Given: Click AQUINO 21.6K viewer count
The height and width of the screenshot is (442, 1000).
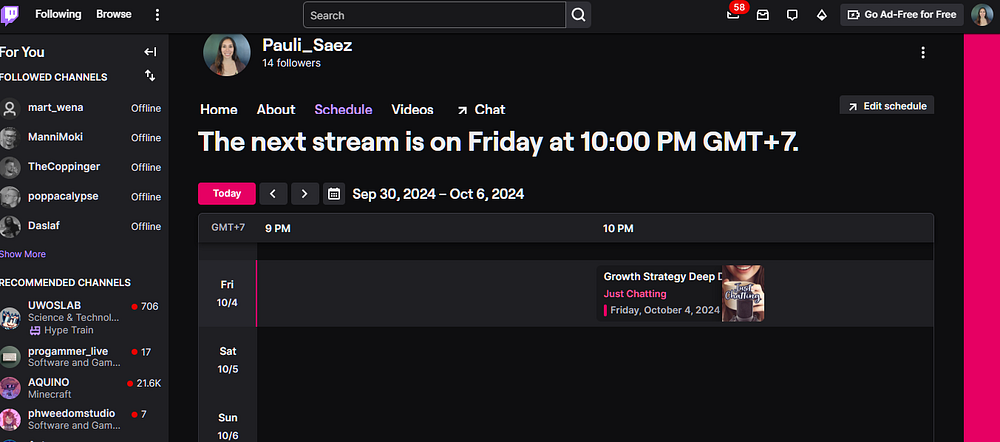Looking at the screenshot, I should (144, 383).
